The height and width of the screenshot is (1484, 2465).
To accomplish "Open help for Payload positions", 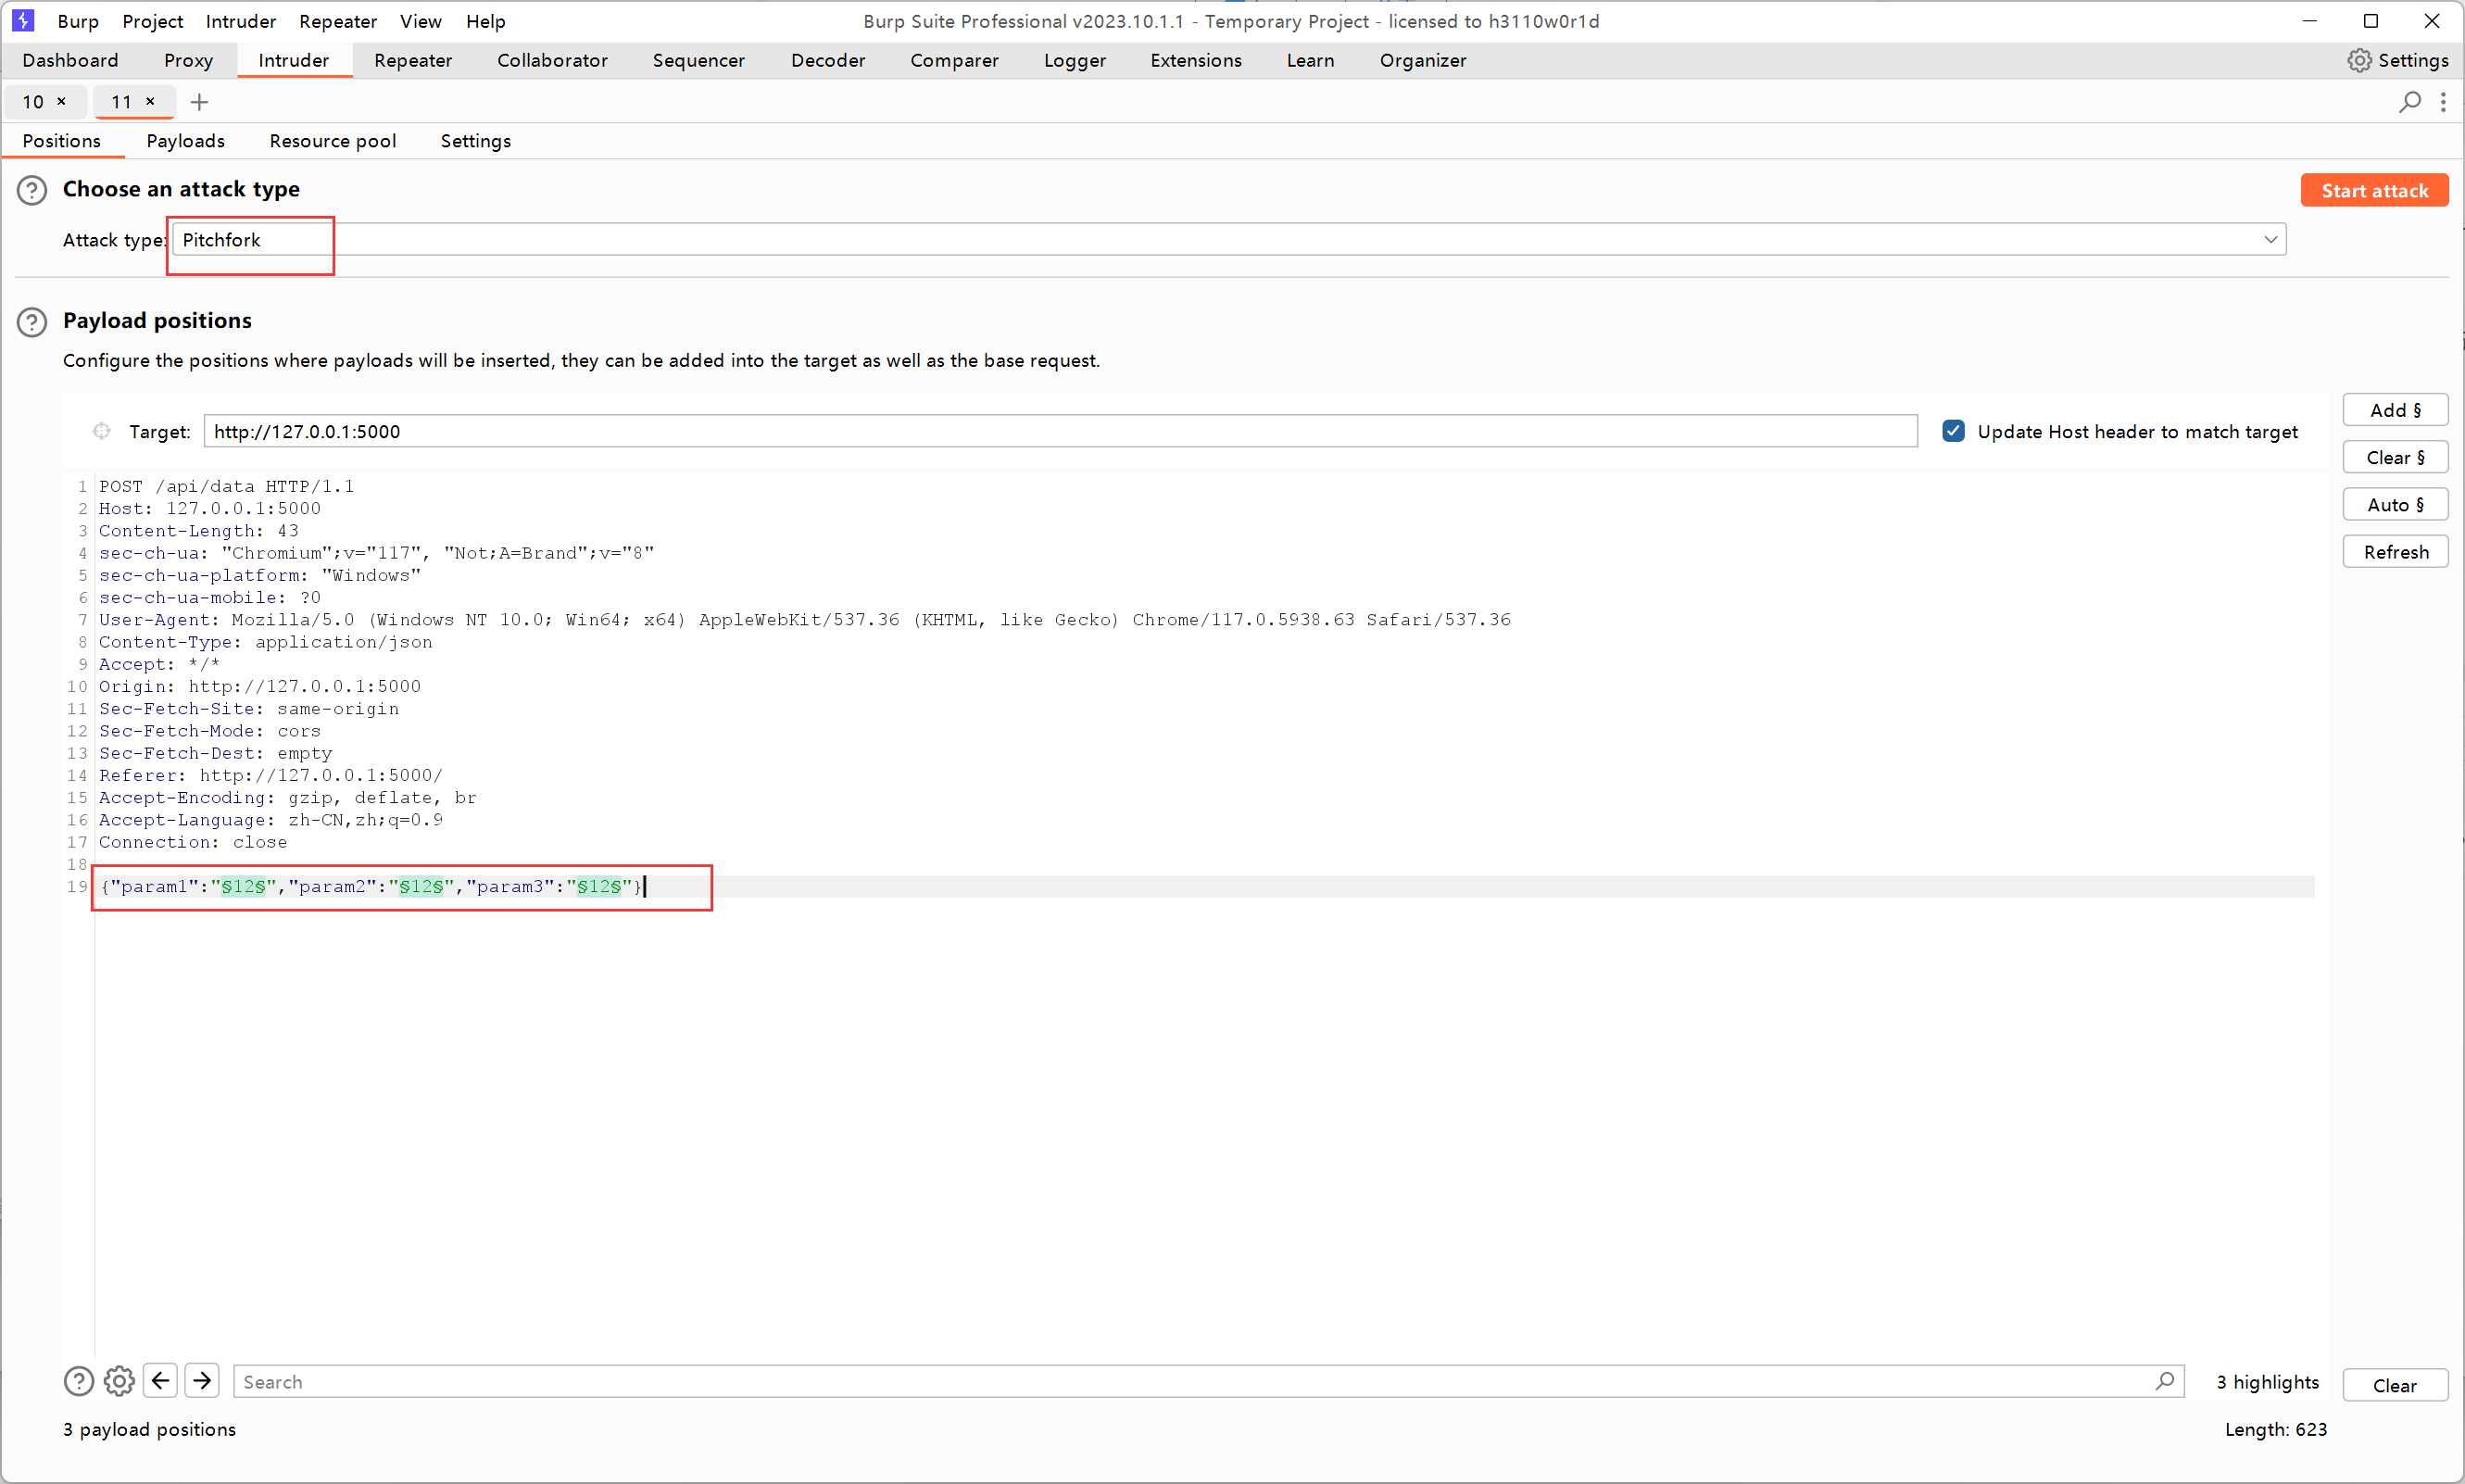I will (32, 322).
